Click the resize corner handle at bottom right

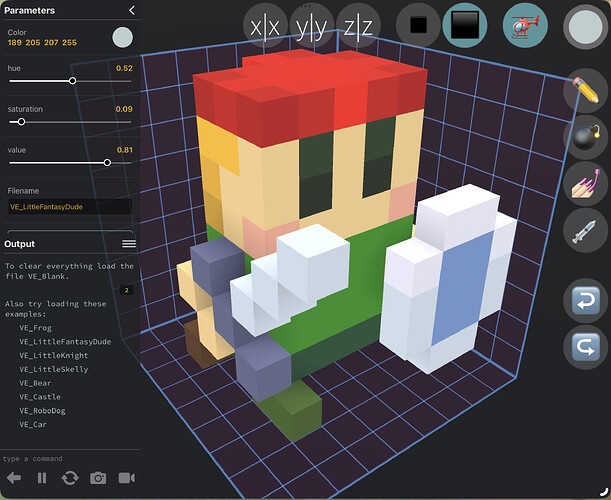(x=605, y=493)
